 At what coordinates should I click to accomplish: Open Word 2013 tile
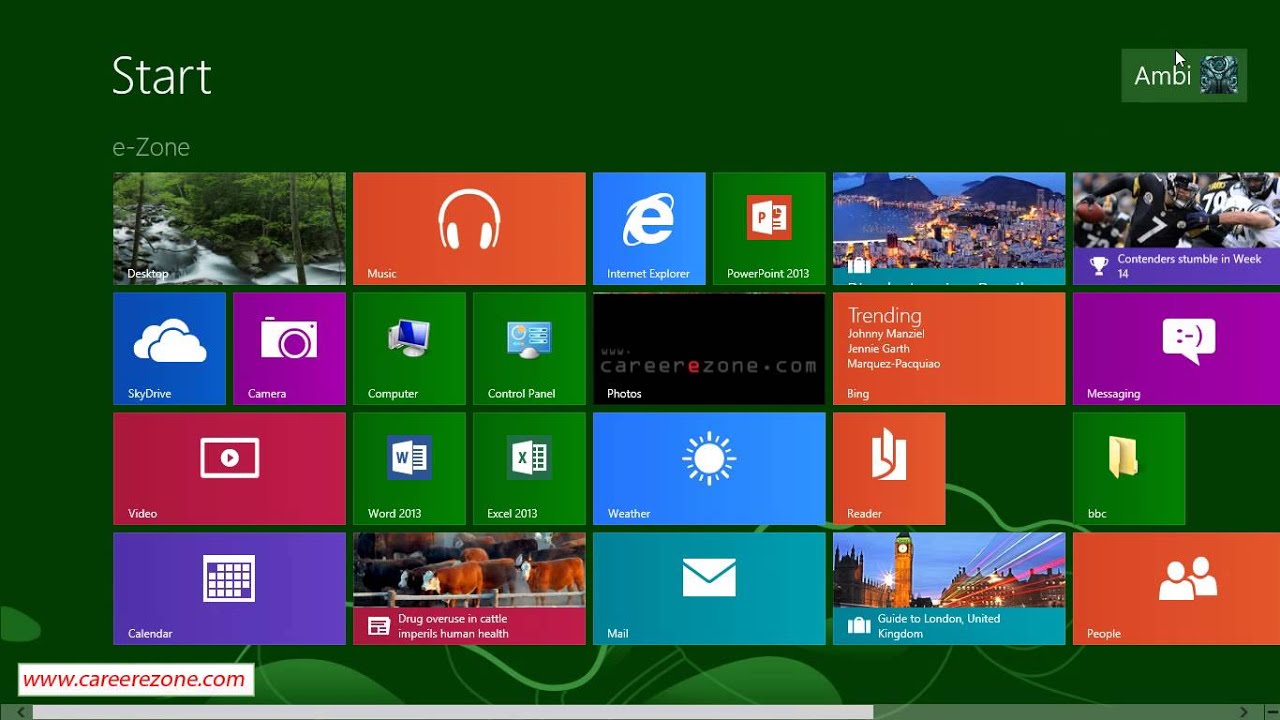pos(409,469)
